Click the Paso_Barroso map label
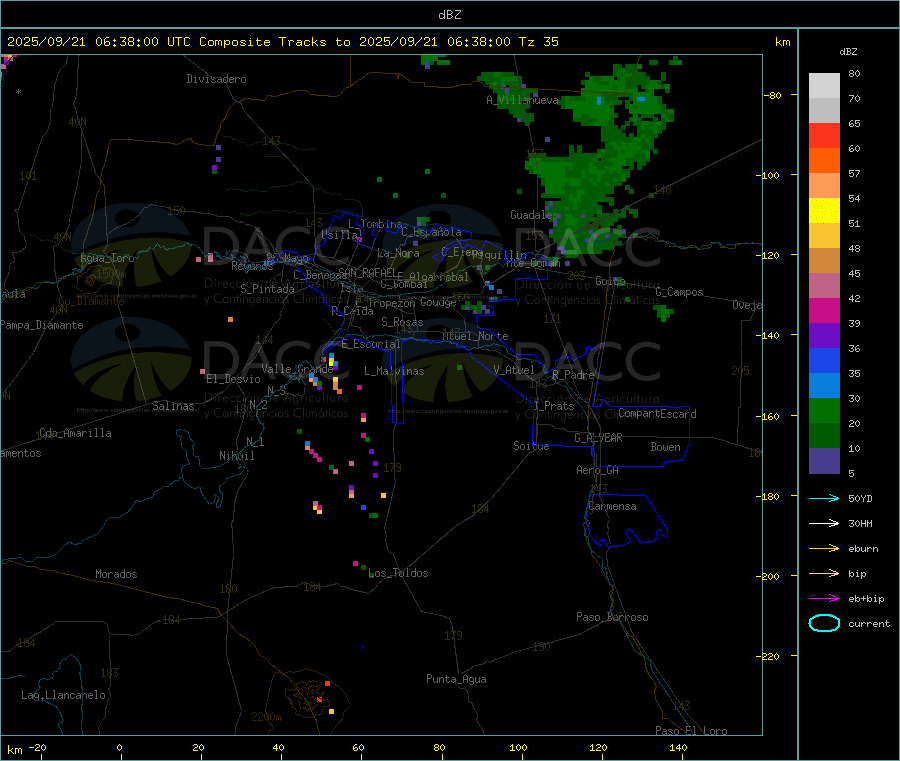 pyautogui.click(x=612, y=617)
